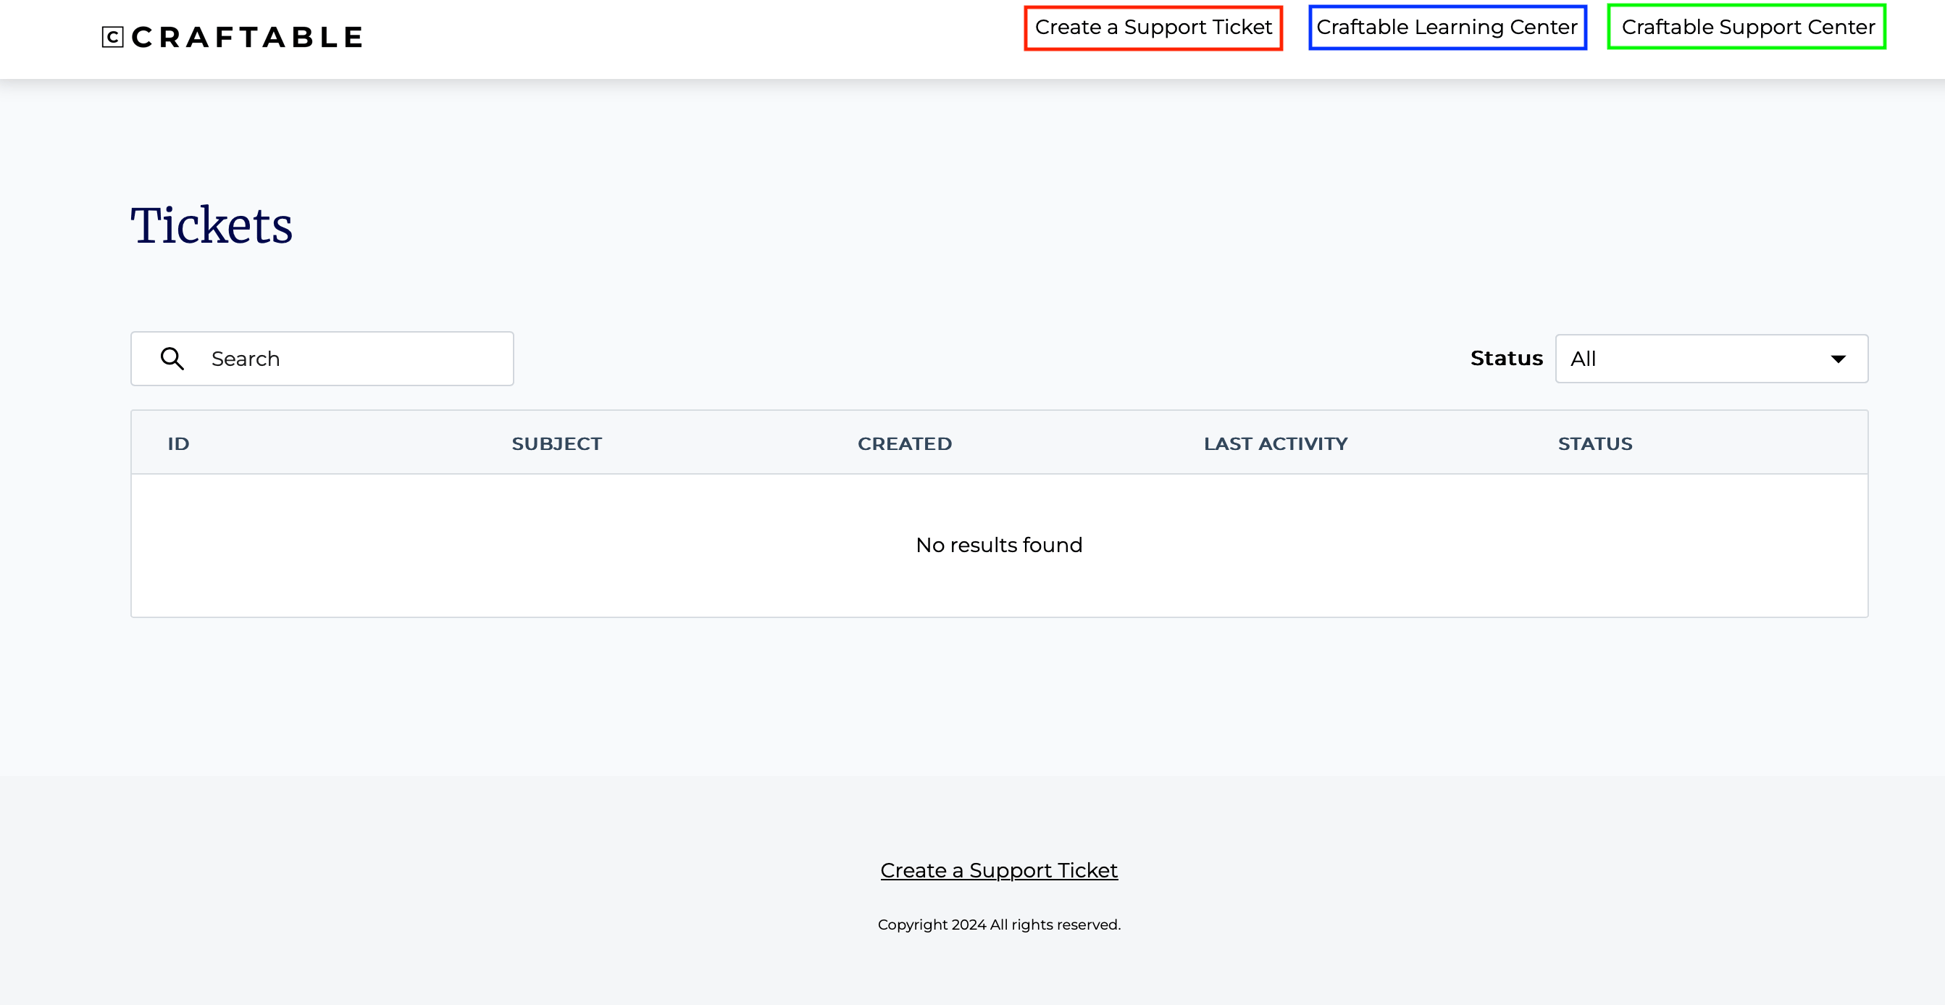Image resolution: width=1945 pixels, height=1005 pixels.
Task: Visit the Craftable Learning Center
Action: click(x=1447, y=27)
